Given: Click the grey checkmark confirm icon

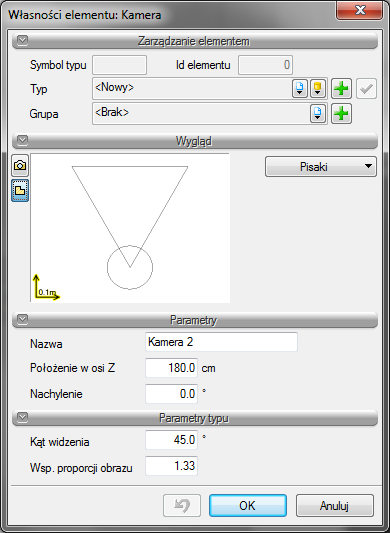Looking at the screenshot, I should pos(366,89).
